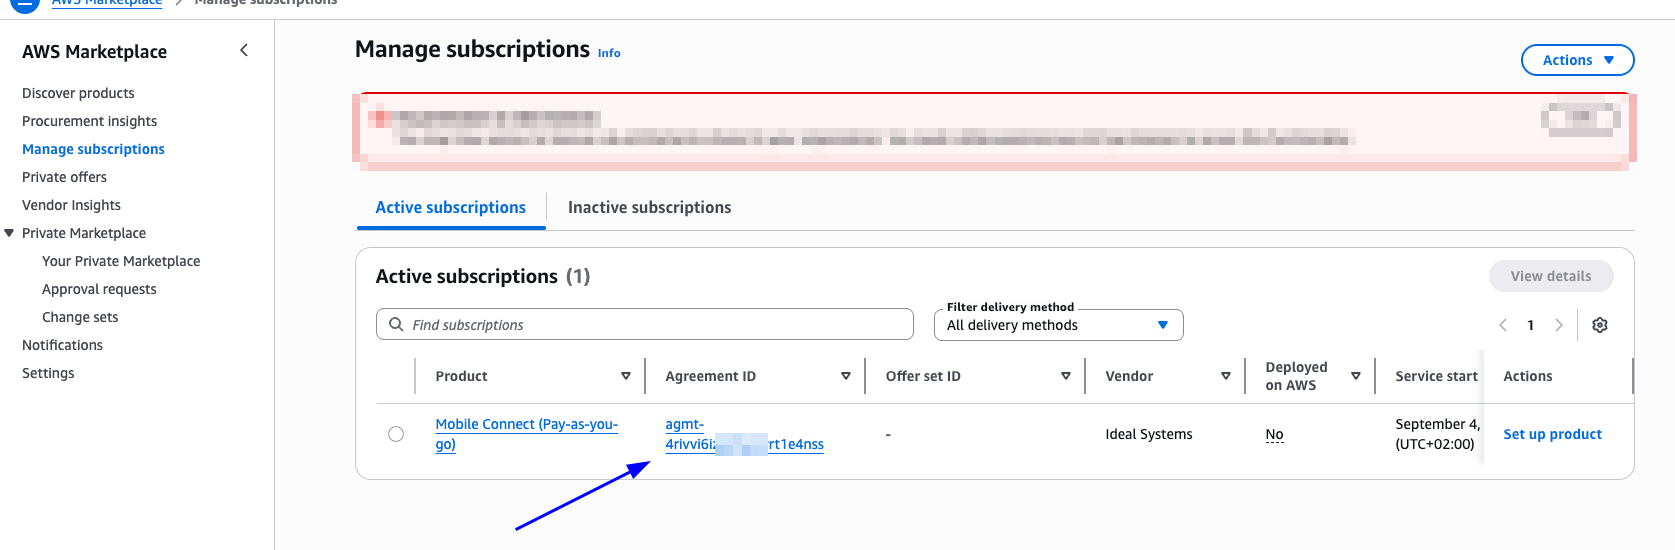1675x550 pixels.
Task: Click Set up product link
Action: 1552,434
